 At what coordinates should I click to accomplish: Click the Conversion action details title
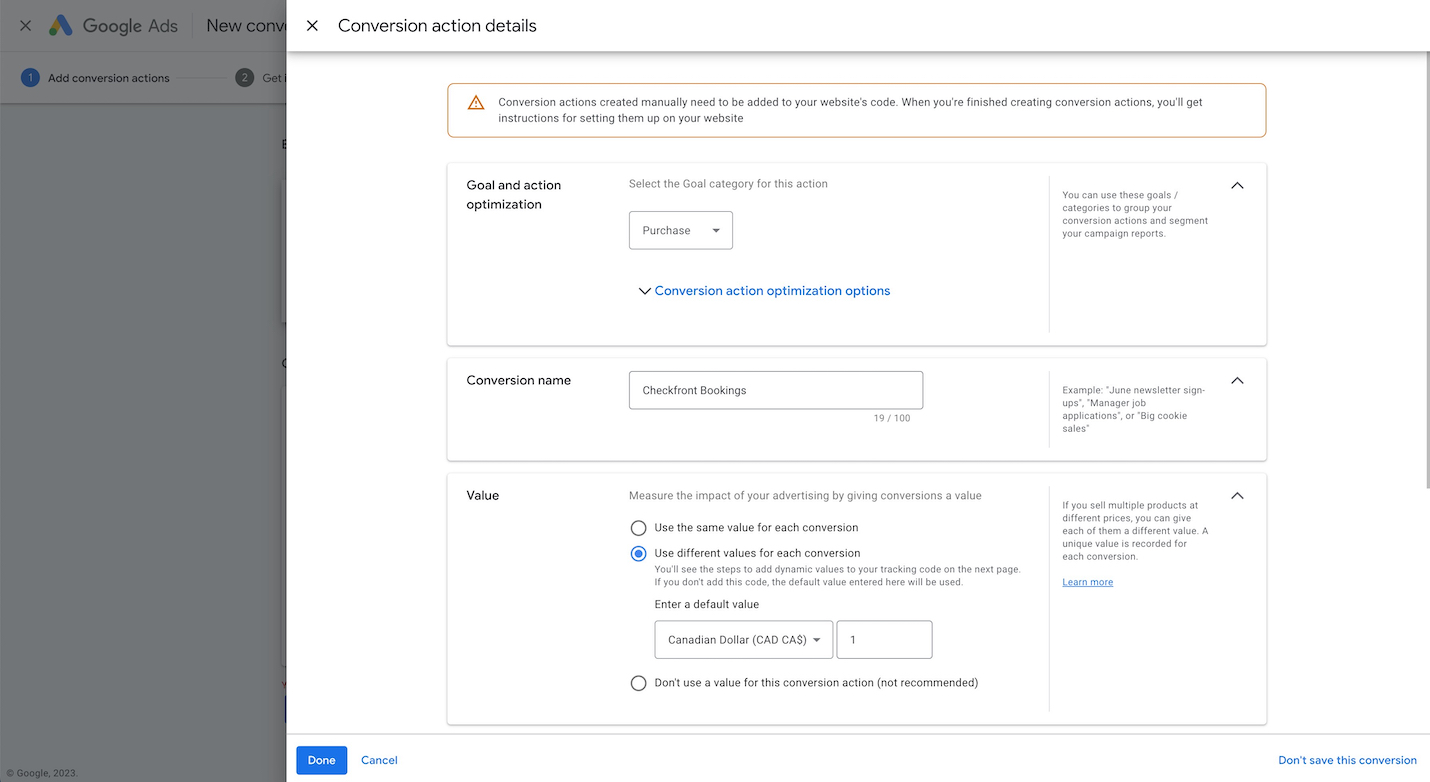click(x=437, y=26)
